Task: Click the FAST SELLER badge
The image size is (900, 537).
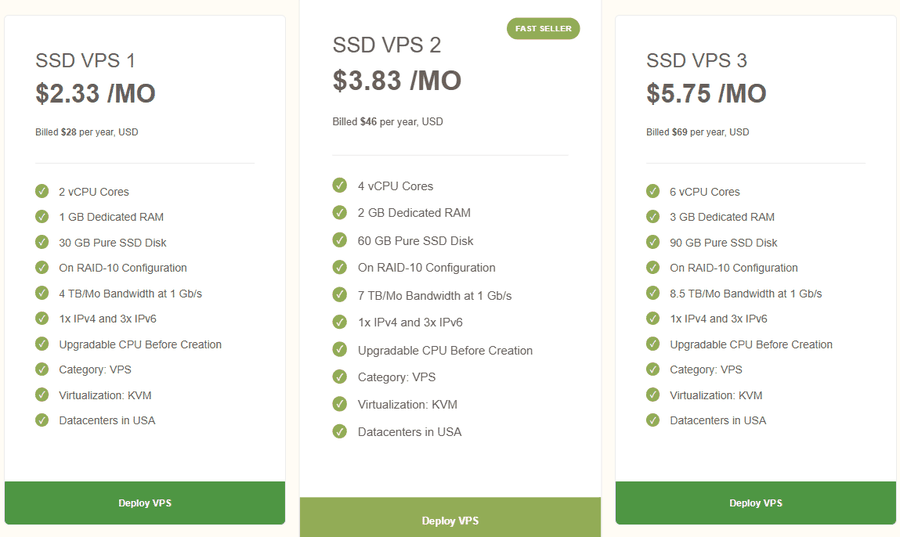Action: pos(543,29)
